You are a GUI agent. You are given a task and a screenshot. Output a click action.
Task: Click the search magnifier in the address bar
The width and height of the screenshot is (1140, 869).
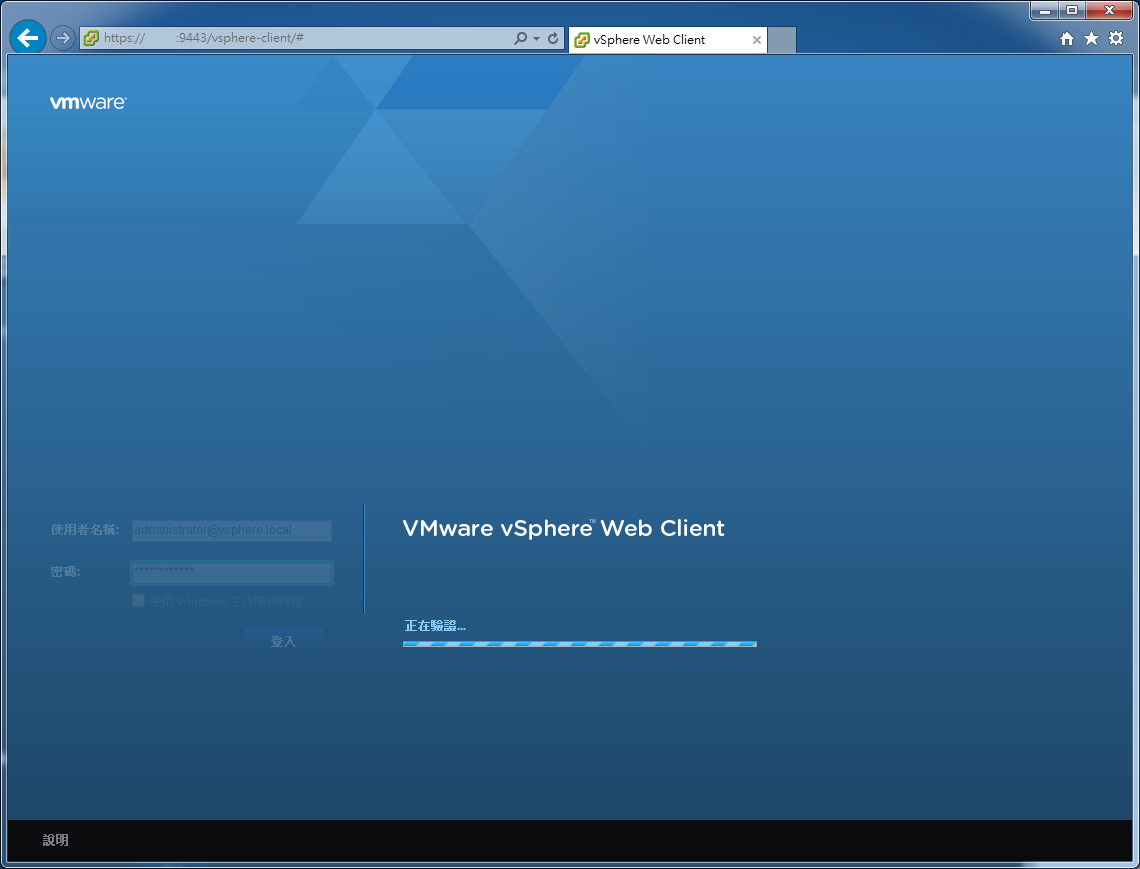521,37
